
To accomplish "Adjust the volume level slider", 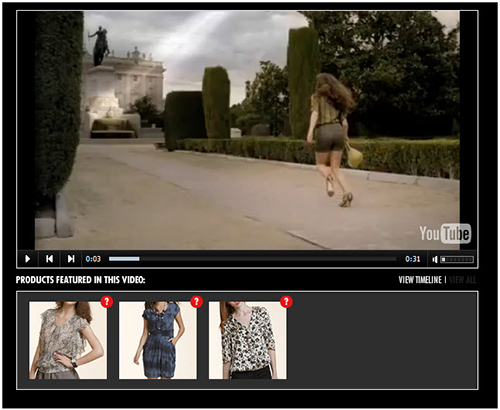I will (457, 259).
